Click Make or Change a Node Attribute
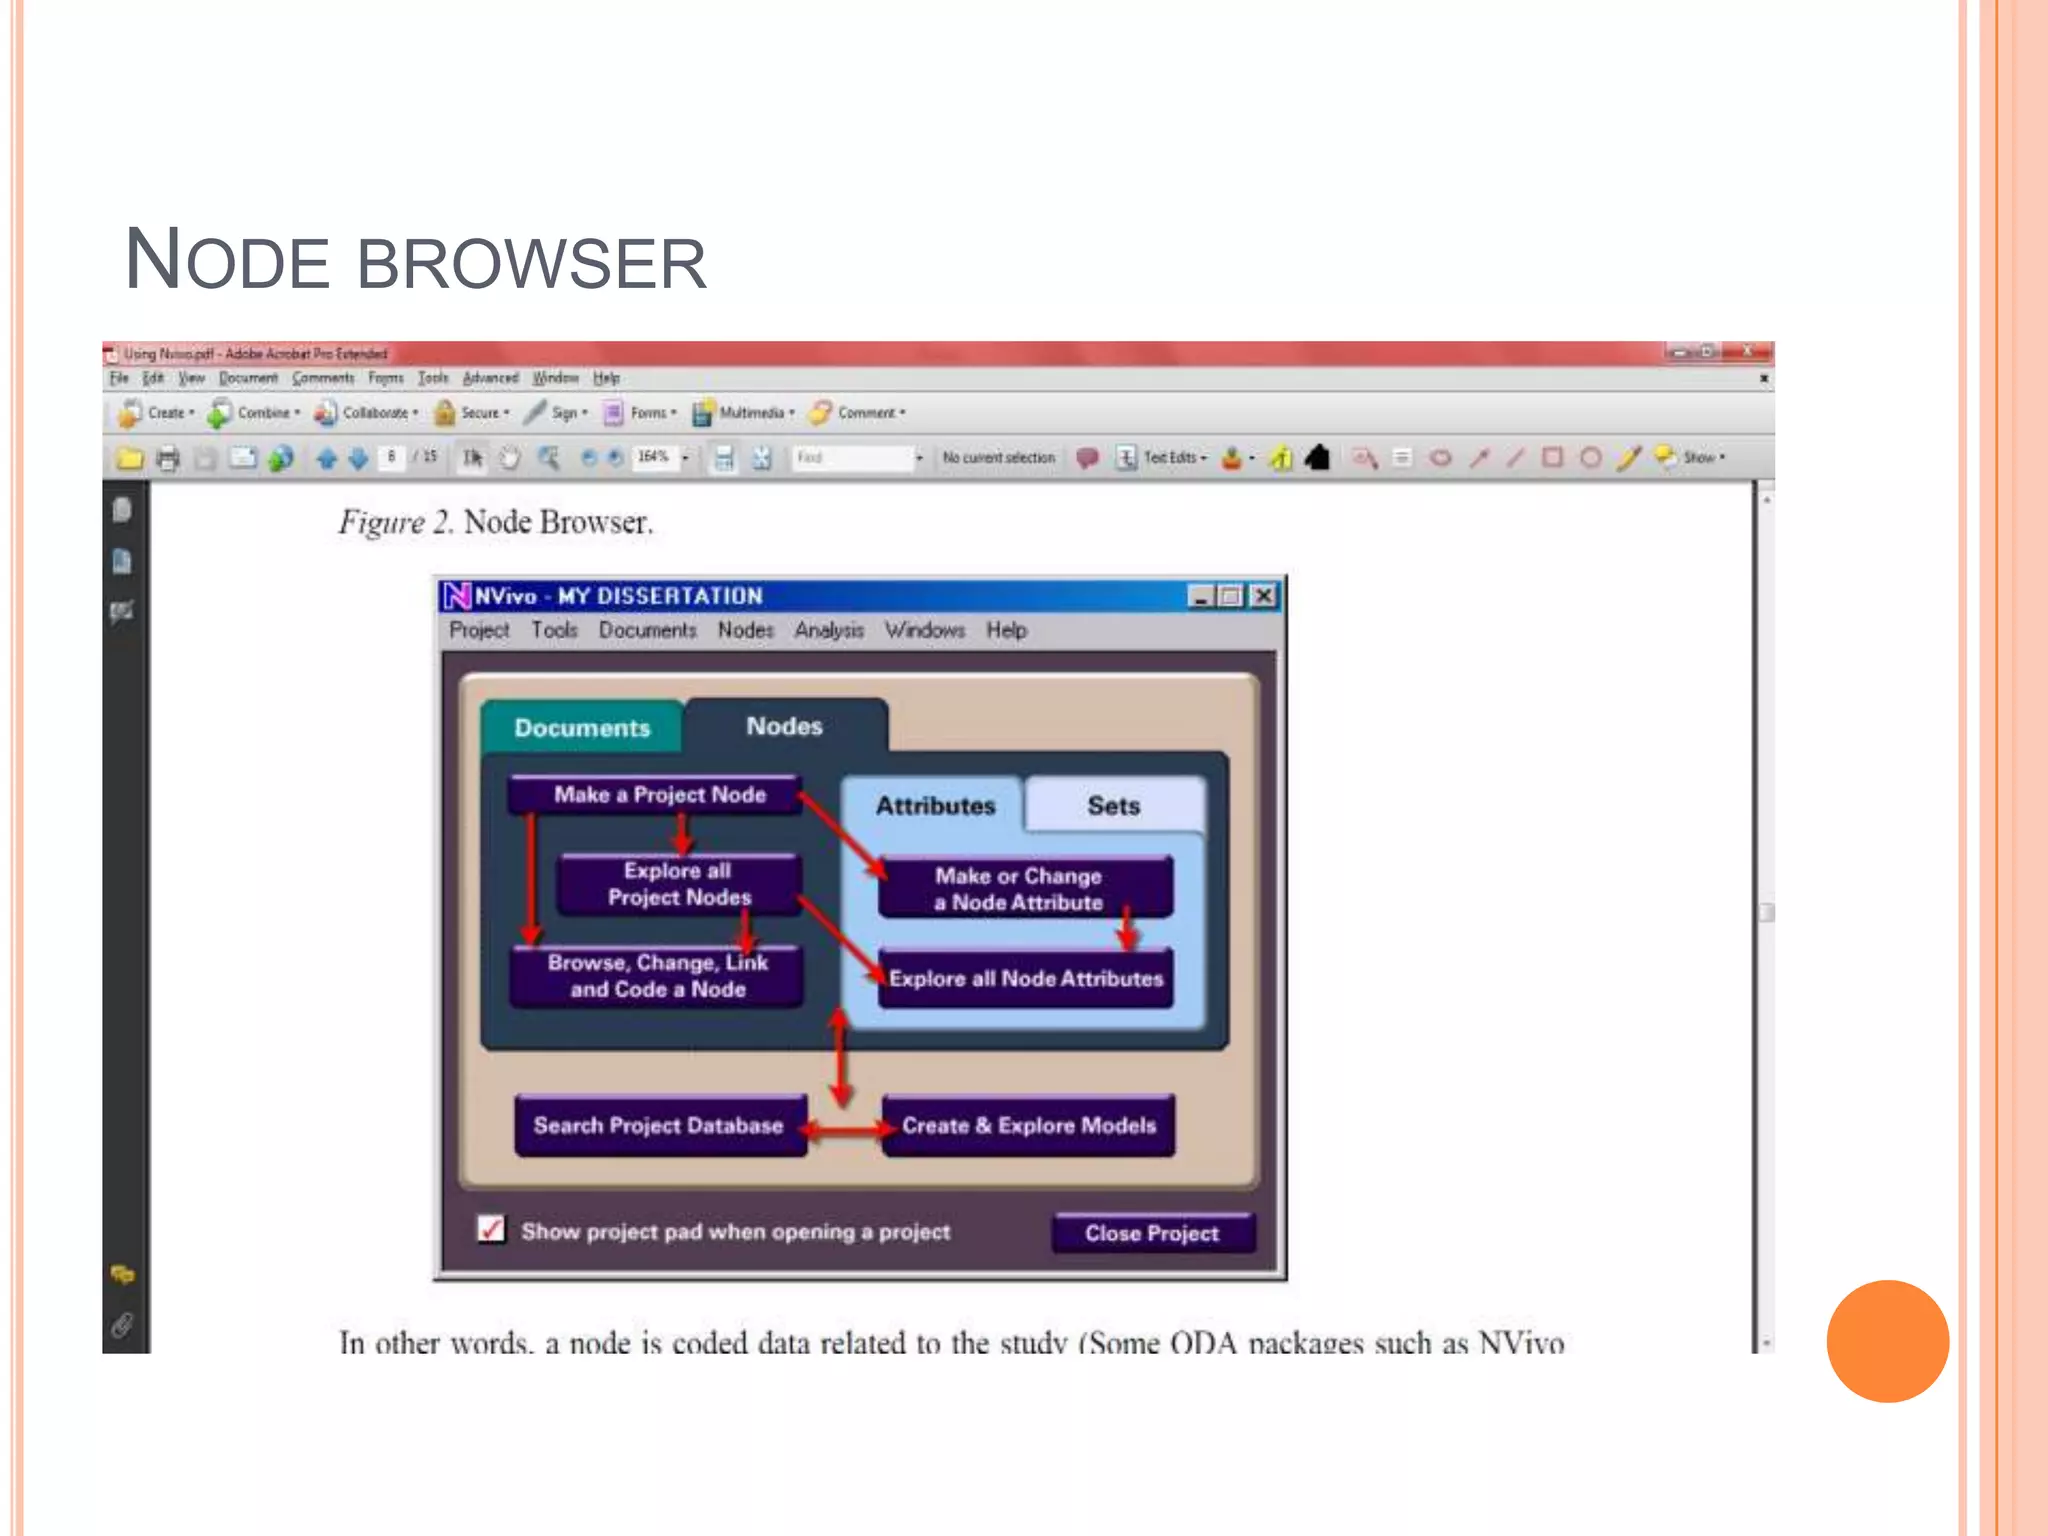This screenshot has width=2048, height=1536. (x=1025, y=888)
